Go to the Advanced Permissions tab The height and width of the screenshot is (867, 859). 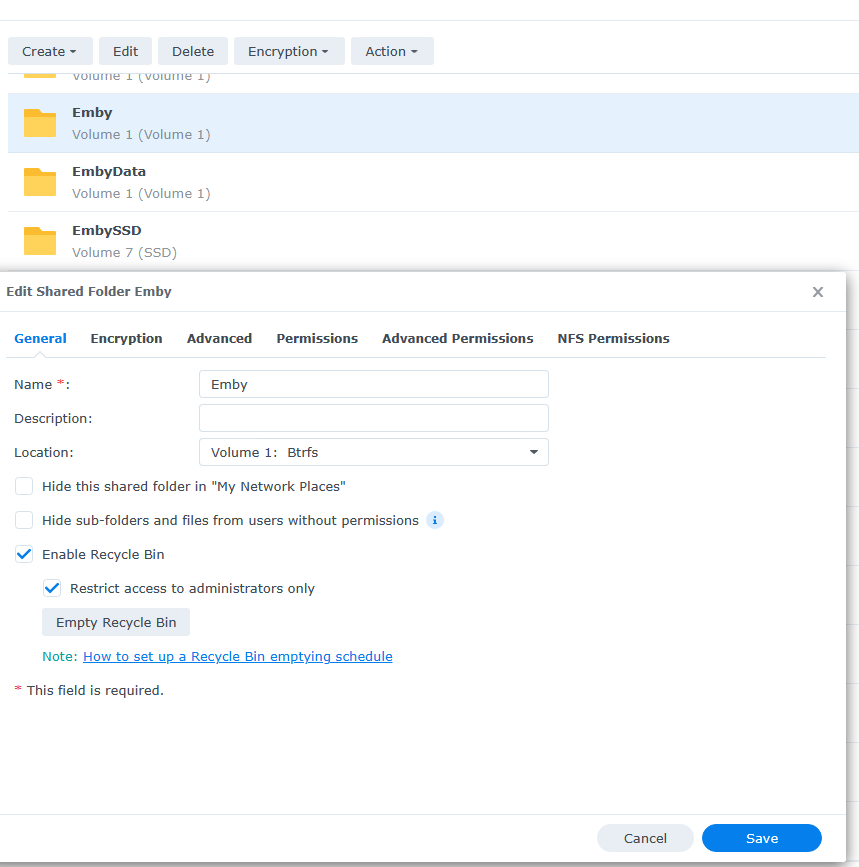pos(457,338)
